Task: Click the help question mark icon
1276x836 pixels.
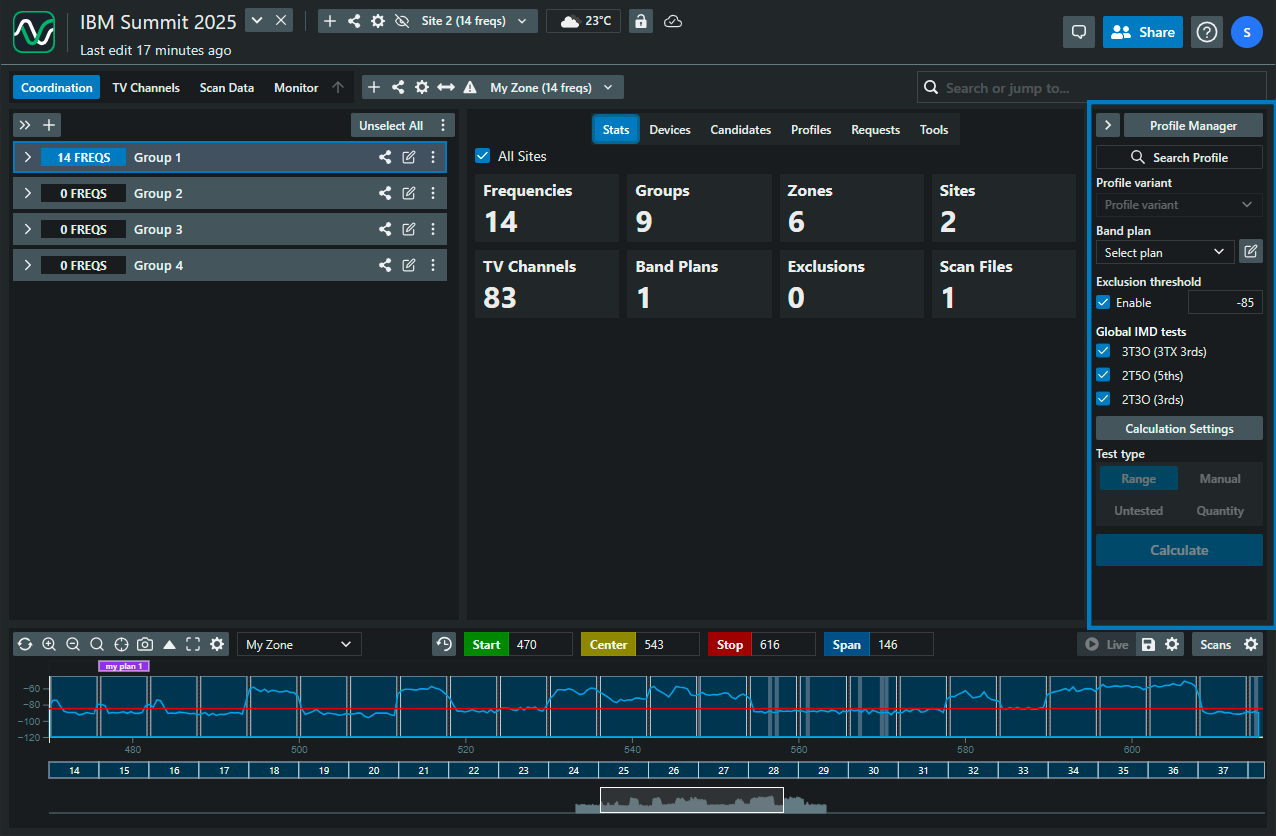Action: pyautogui.click(x=1207, y=32)
